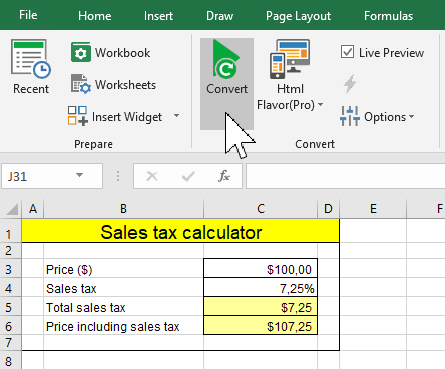Switch to the Insert tab

click(158, 16)
